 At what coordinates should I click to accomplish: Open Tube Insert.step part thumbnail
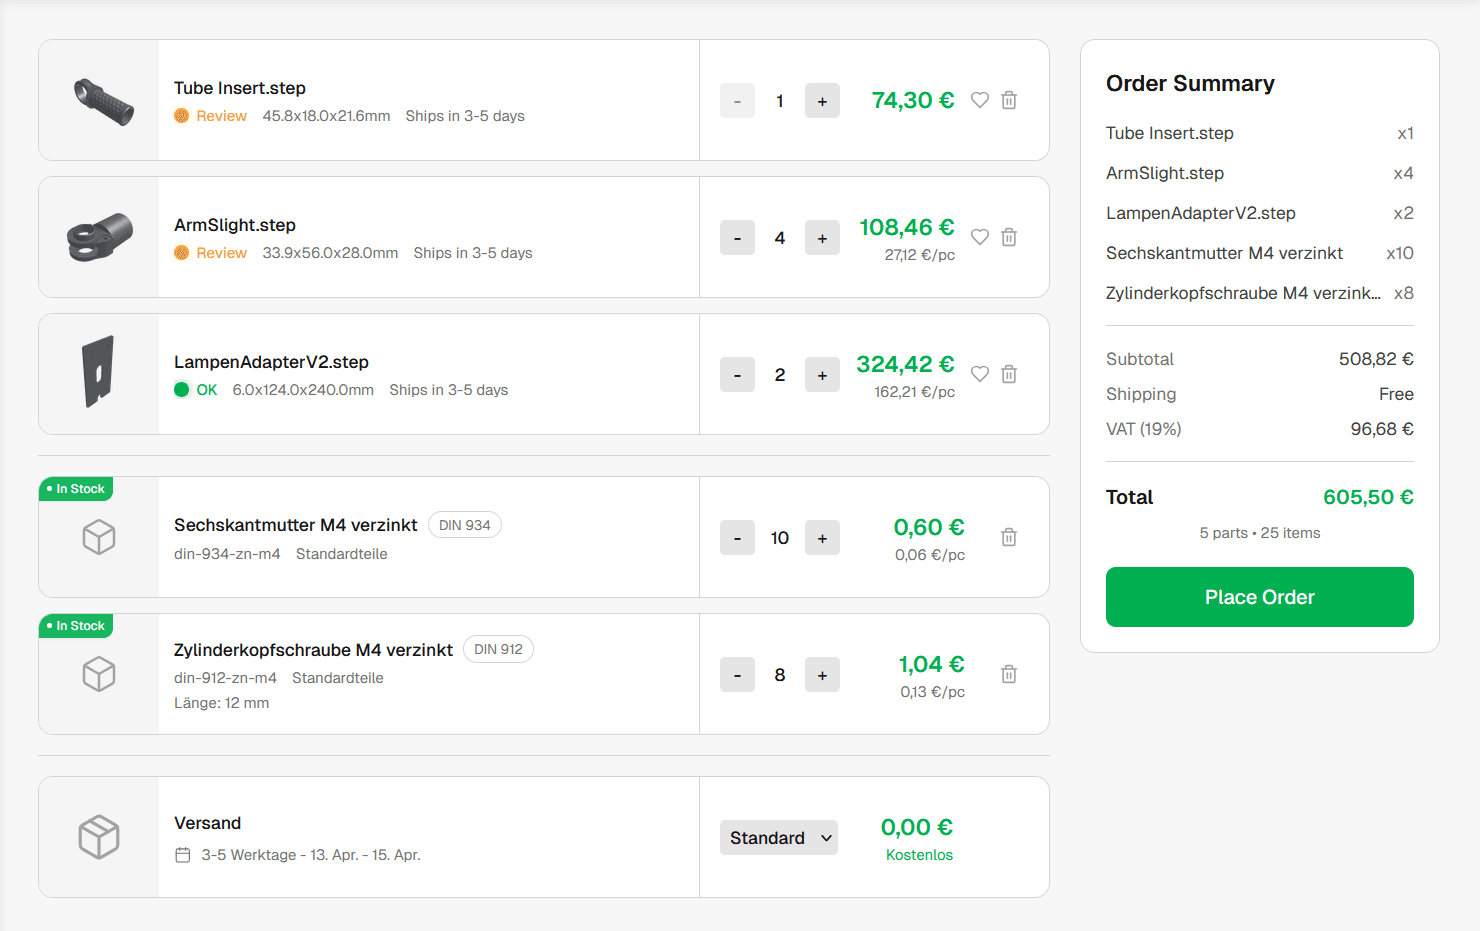tap(99, 100)
